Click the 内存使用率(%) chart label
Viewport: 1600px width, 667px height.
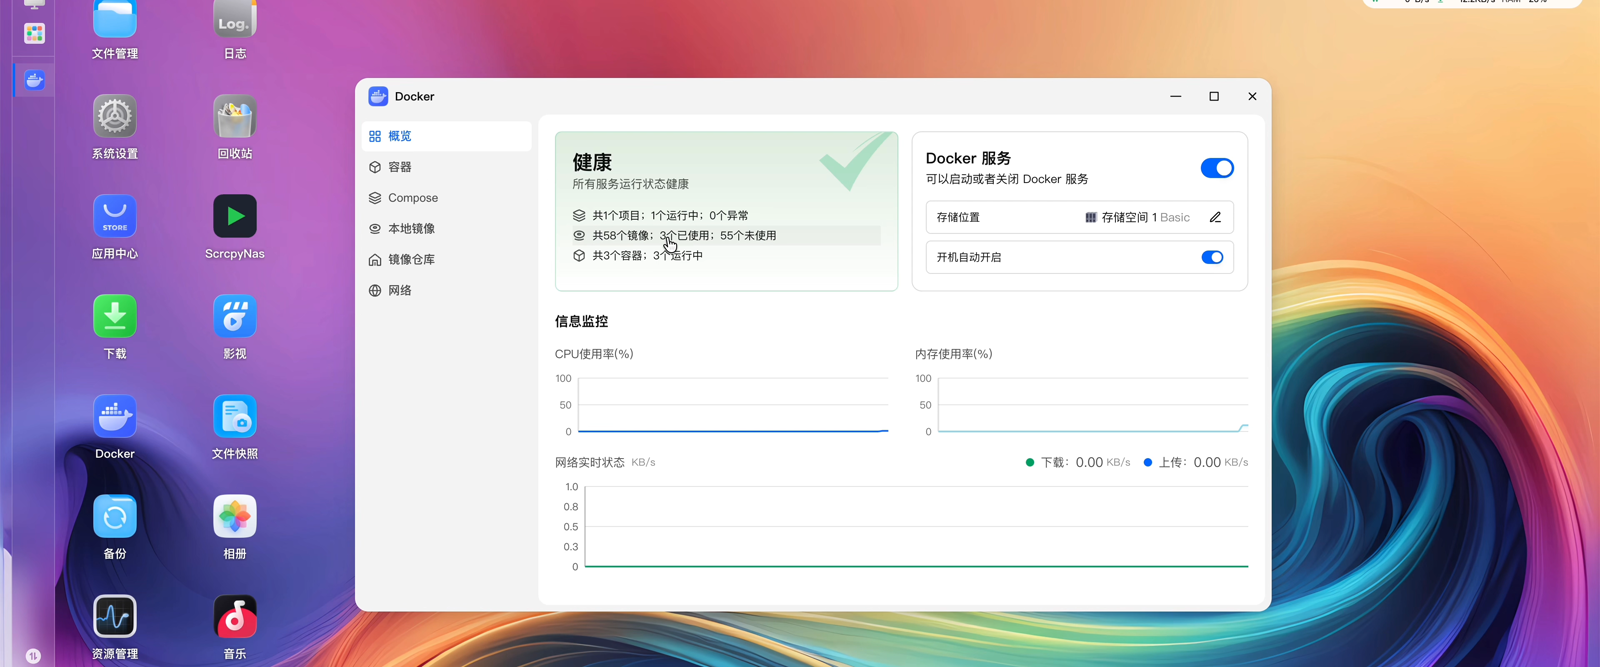point(953,354)
